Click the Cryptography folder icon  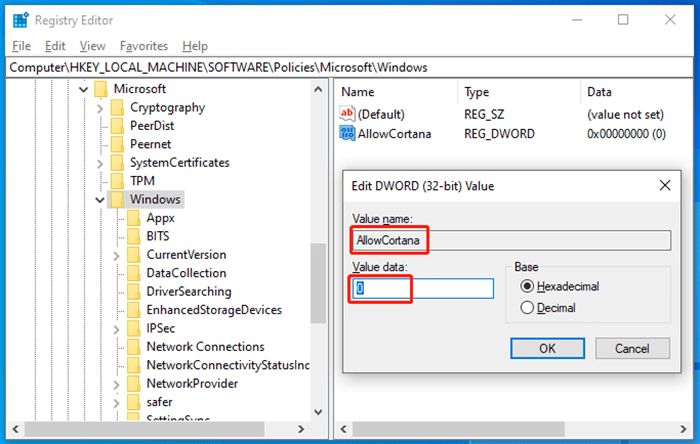[117, 107]
